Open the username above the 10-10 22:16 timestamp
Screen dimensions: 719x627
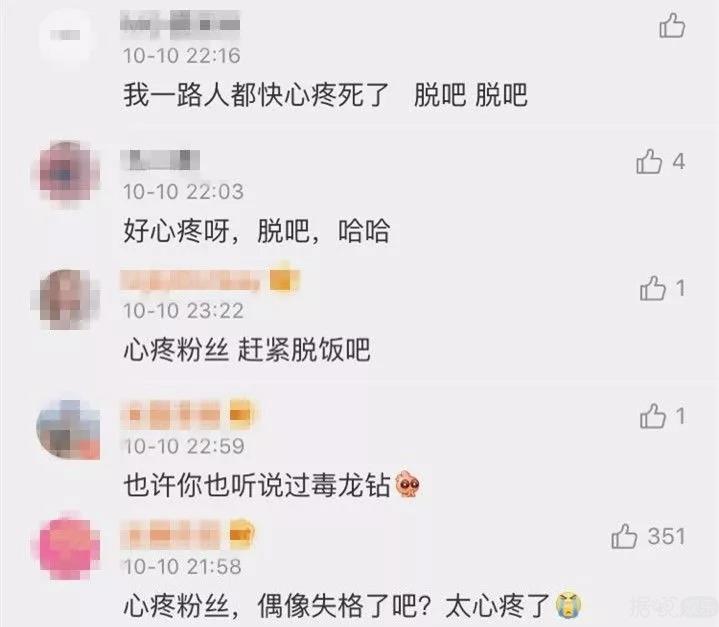click(180, 24)
